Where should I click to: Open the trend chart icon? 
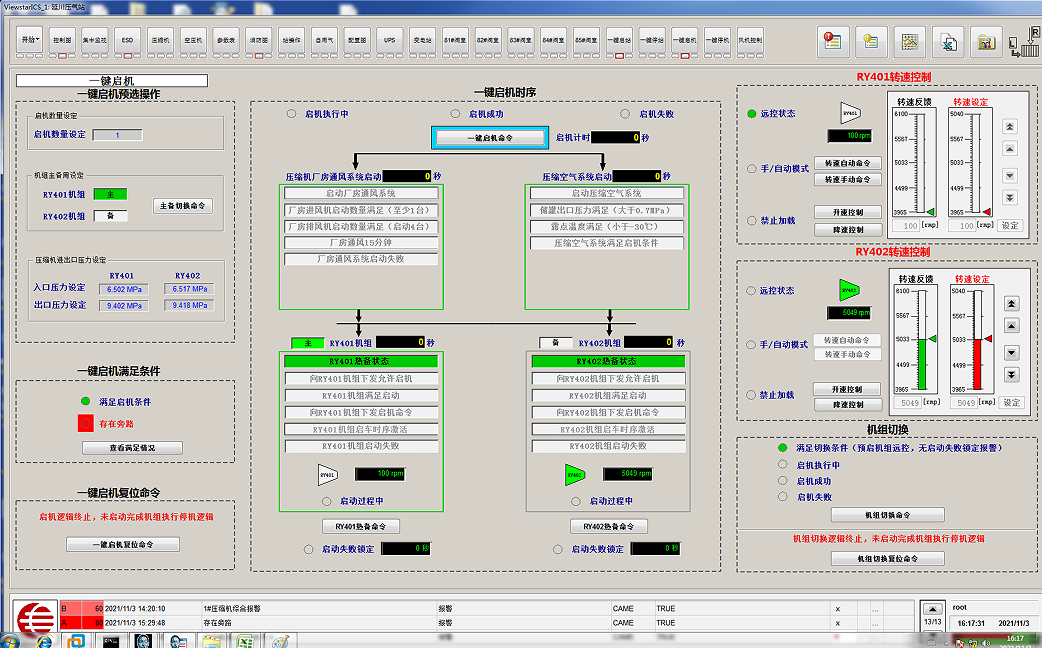[x=909, y=41]
